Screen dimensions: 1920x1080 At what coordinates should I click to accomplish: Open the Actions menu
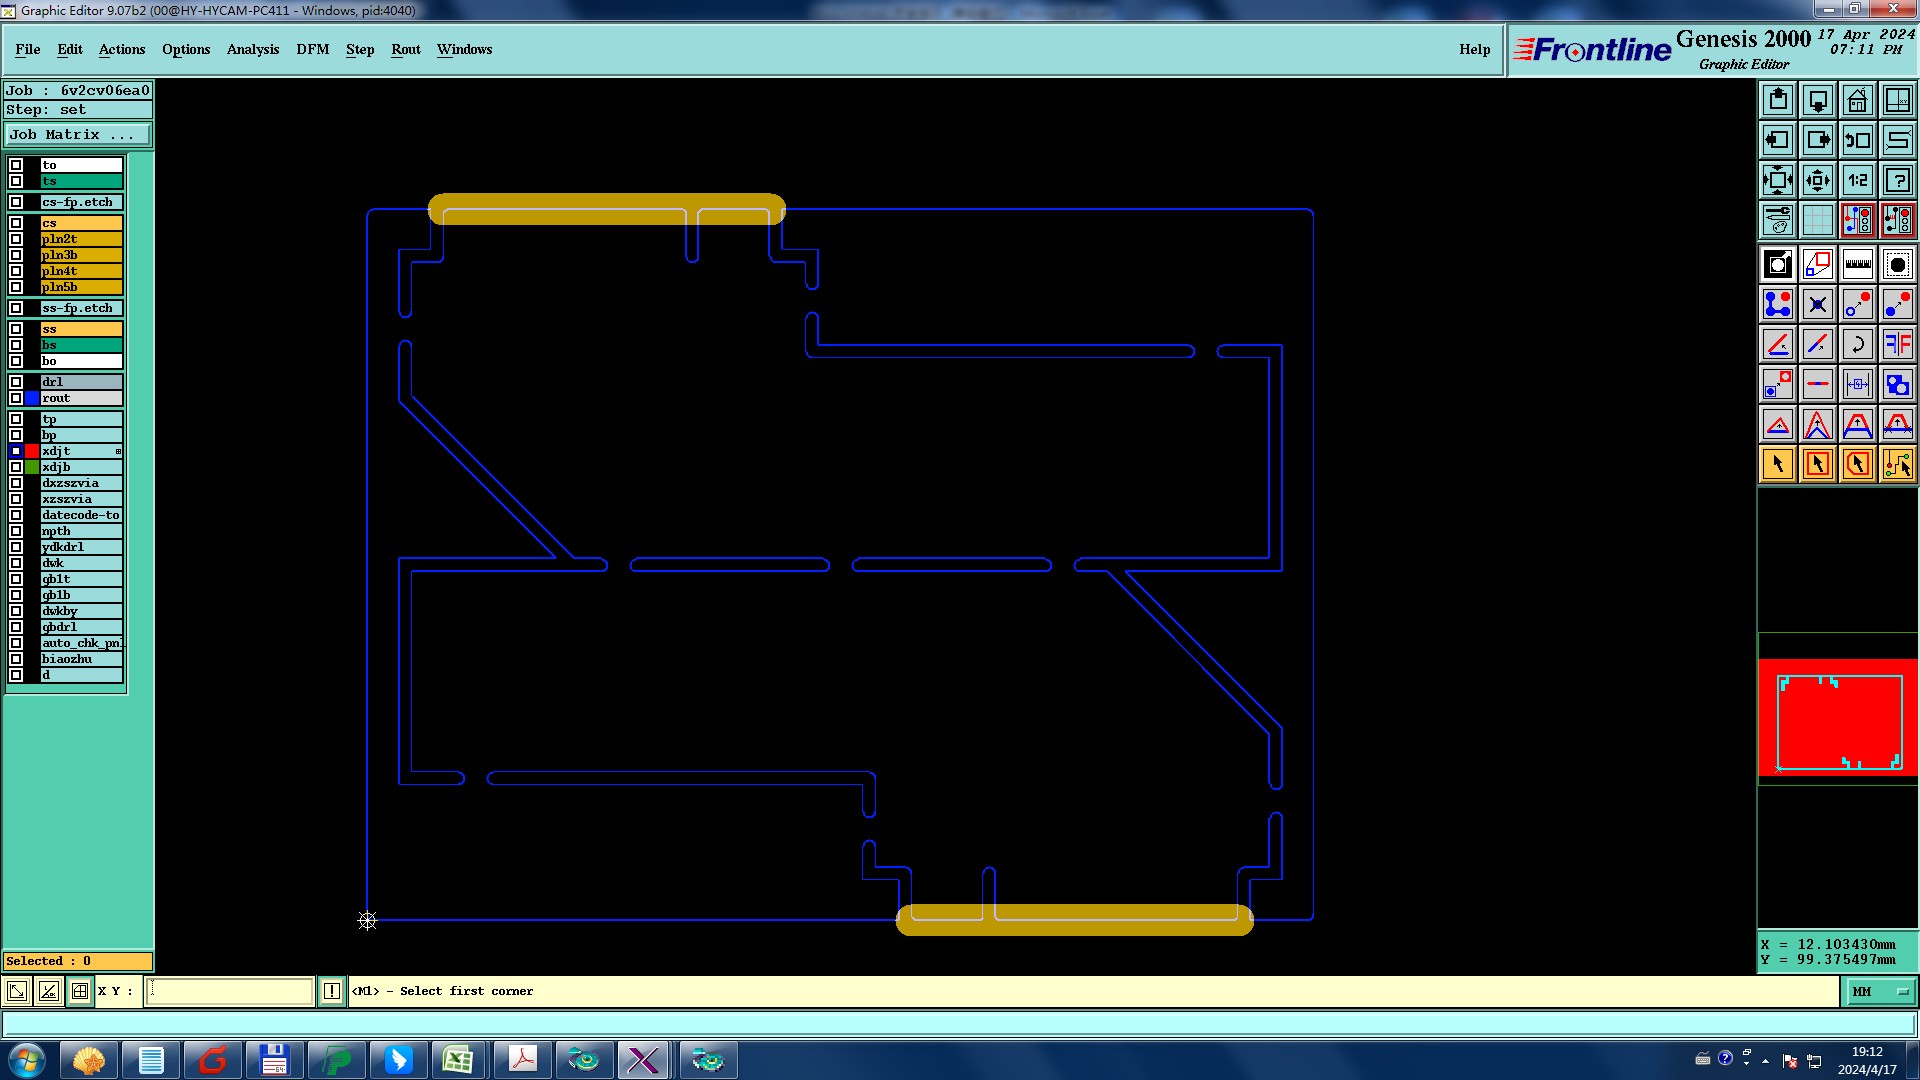(x=122, y=49)
